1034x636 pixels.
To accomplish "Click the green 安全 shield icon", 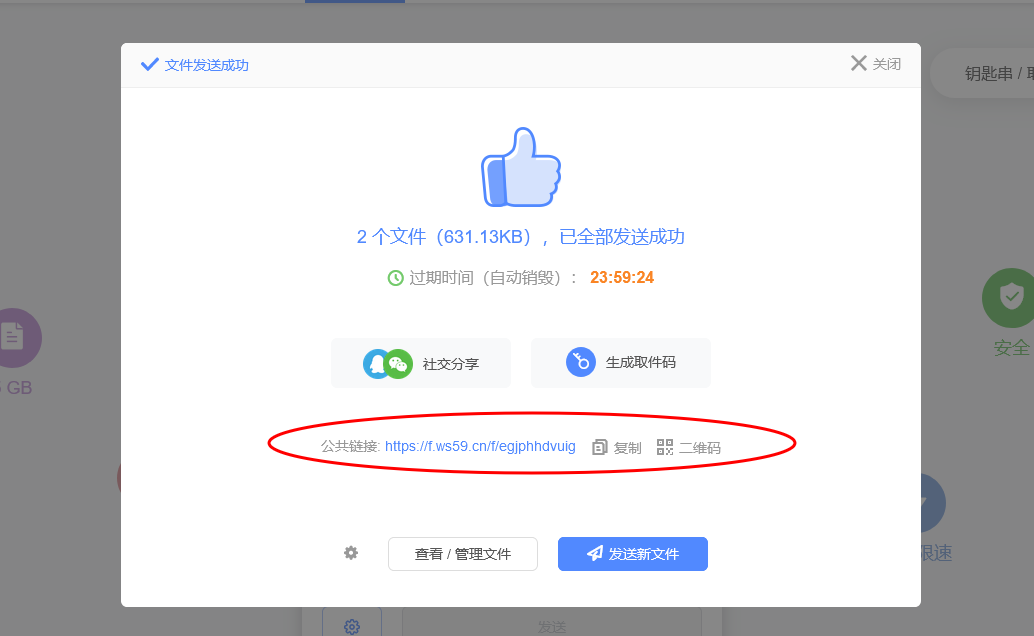I will [1010, 298].
